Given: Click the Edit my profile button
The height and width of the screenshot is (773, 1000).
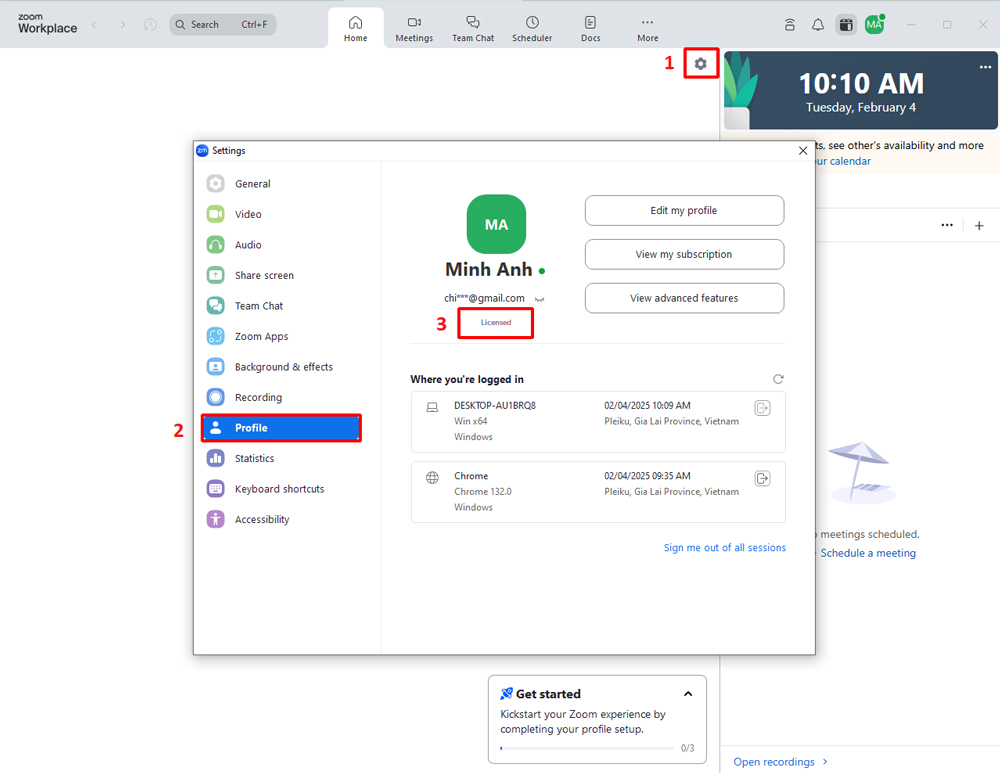Looking at the screenshot, I should [x=684, y=210].
